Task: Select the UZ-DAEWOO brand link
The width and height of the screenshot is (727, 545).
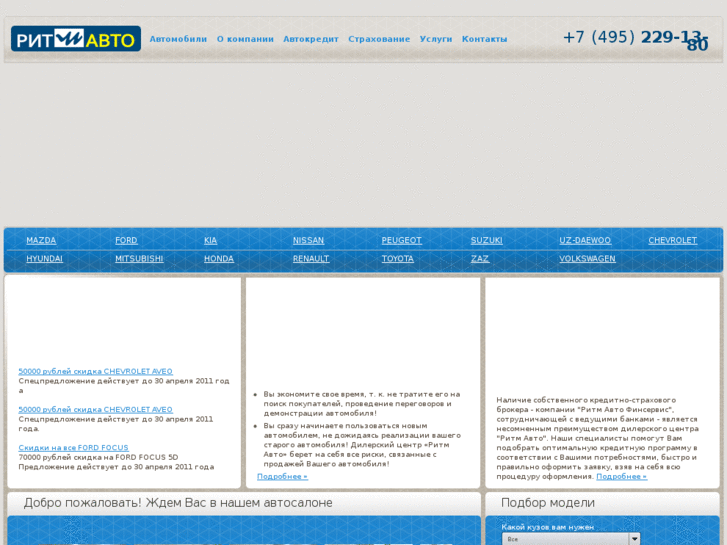Action: (x=585, y=240)
